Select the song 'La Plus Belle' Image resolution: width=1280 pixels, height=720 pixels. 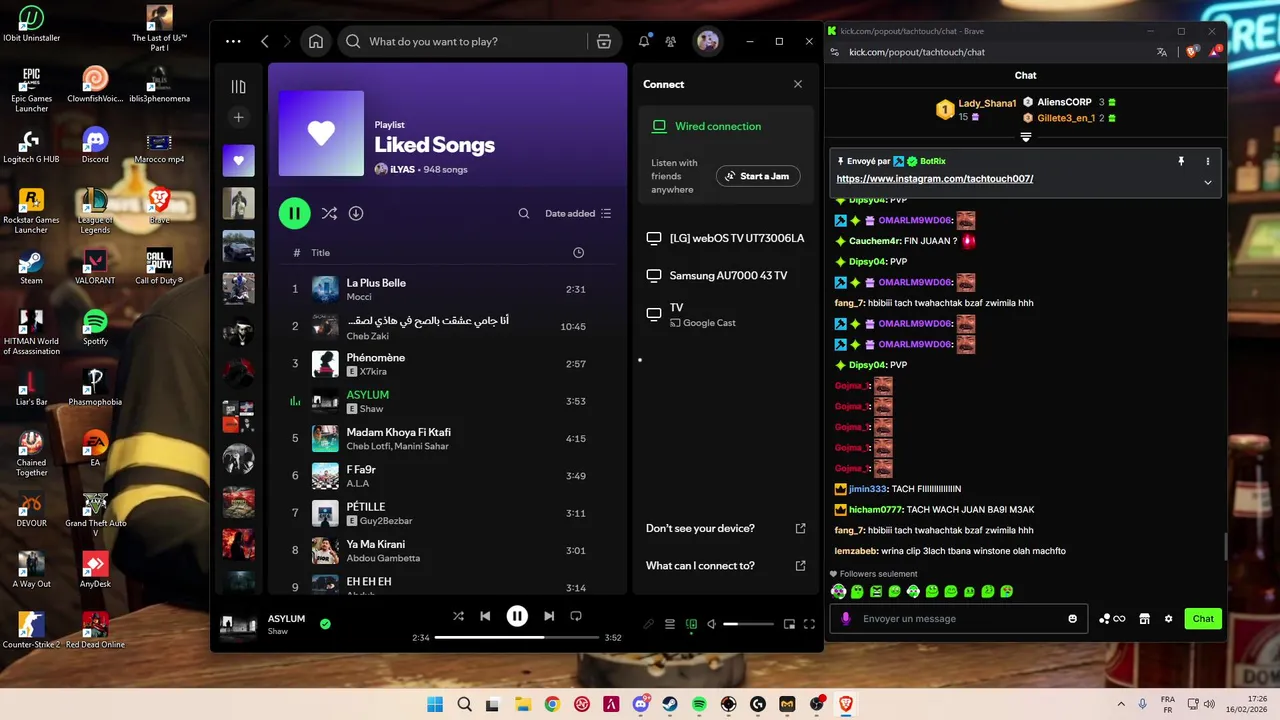point(447,289)
